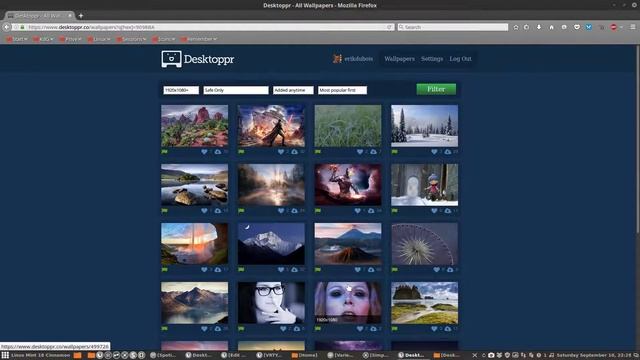Expand the Remember bookmark folder
640x360 pixels.
pyautogui.click(x=198, y=39)
